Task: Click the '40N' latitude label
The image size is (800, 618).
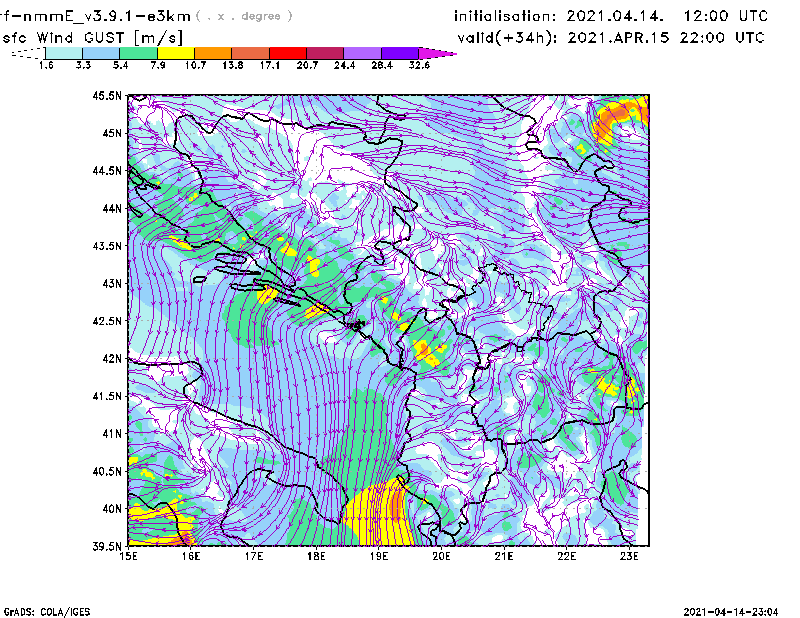Action: tap(112, 509)
